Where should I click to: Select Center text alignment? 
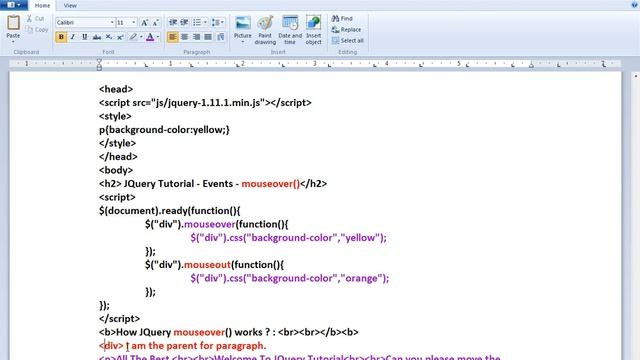point(184,37)
